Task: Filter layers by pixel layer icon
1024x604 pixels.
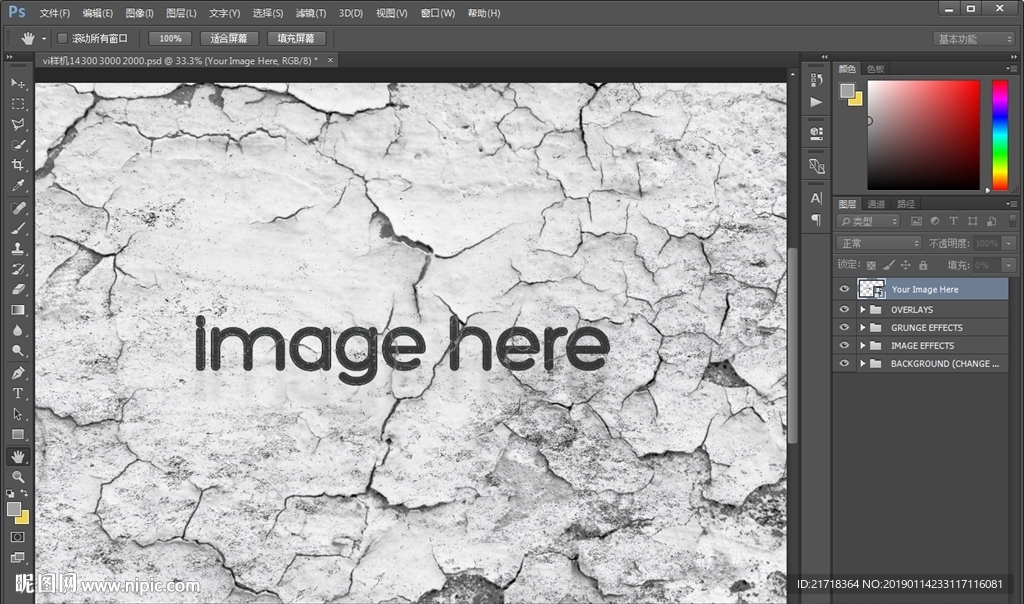Action: (x=916, y=221)
